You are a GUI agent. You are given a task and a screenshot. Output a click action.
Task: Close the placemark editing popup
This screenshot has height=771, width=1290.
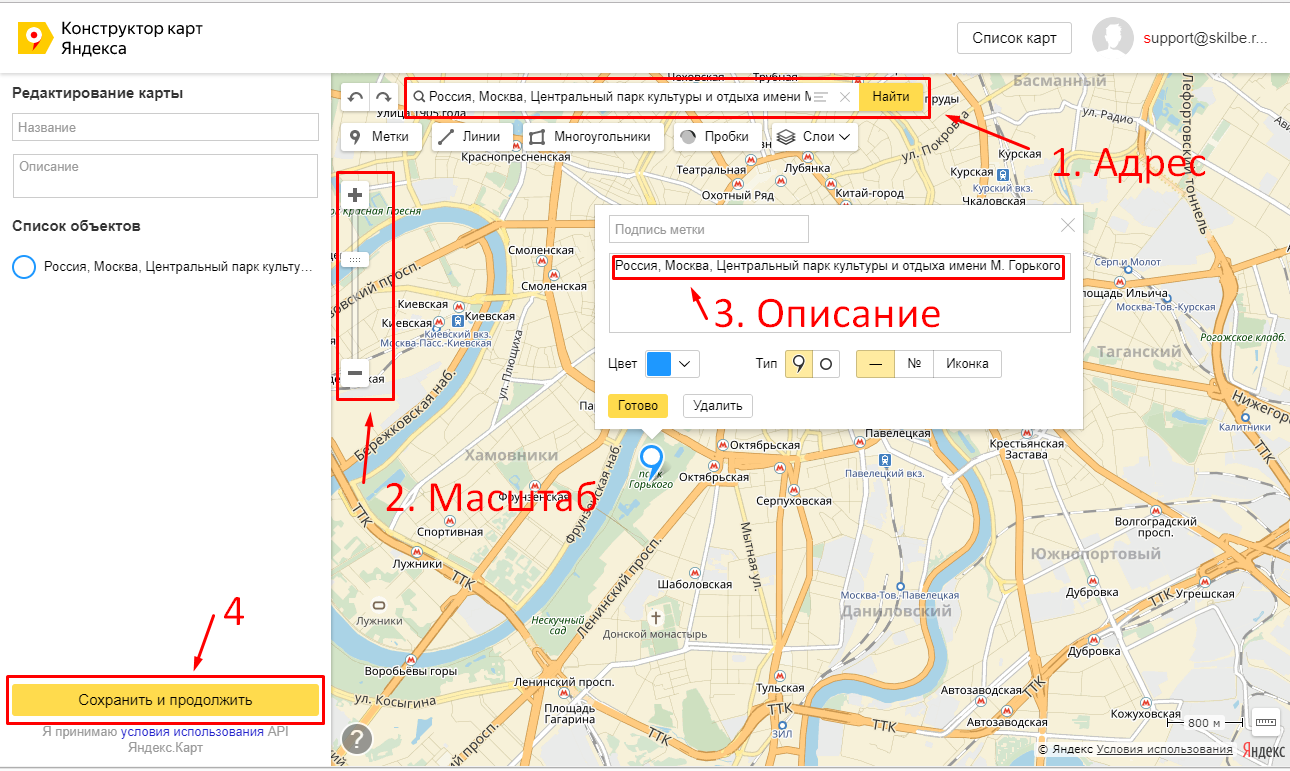1068,225
